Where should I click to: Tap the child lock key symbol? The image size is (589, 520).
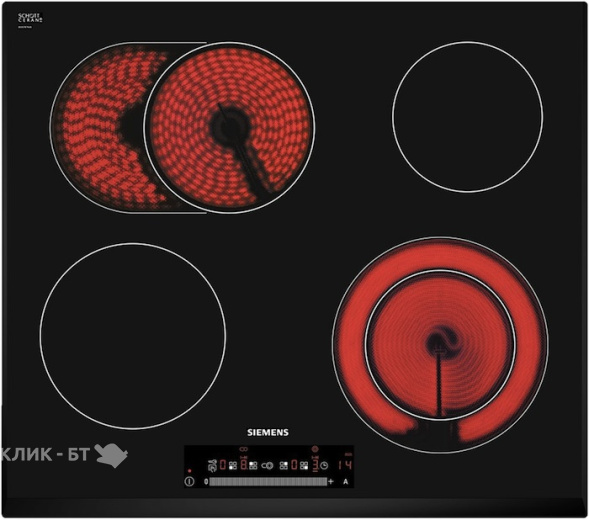point(212,466)
